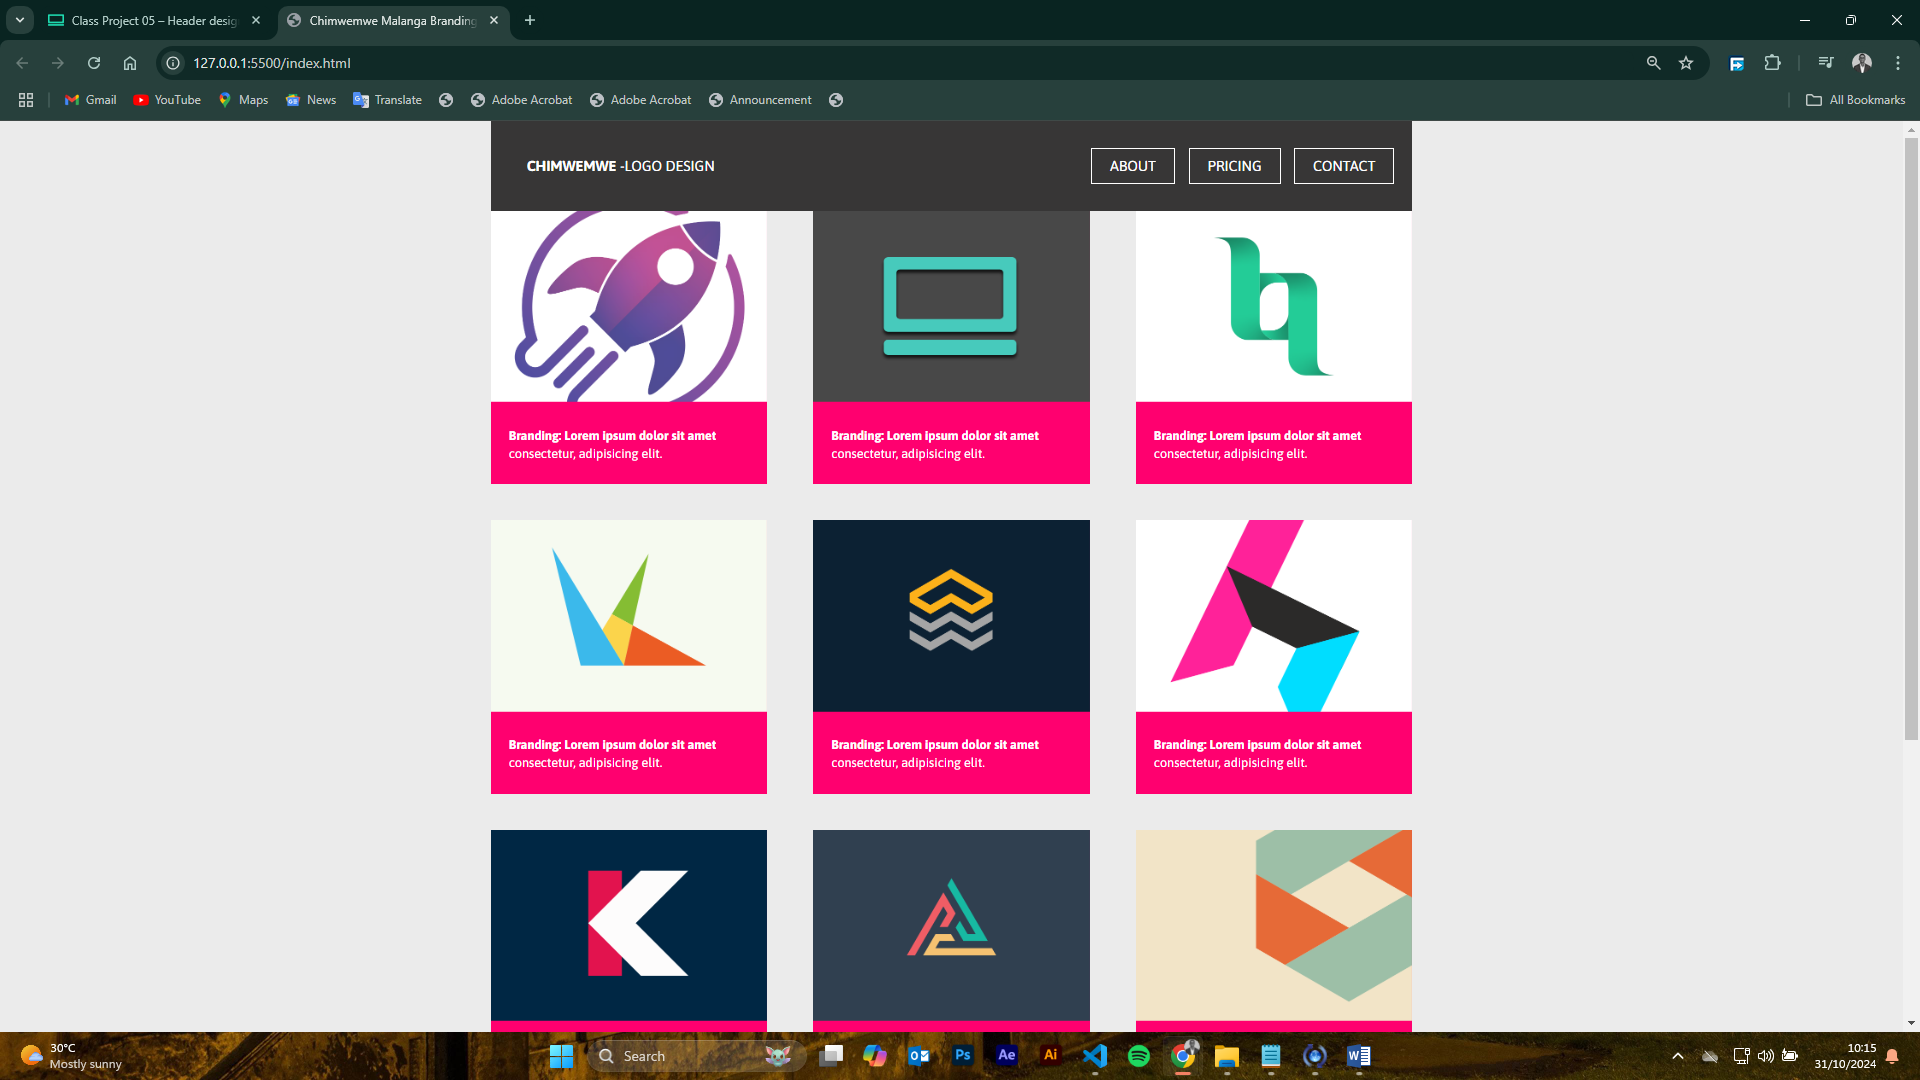Open Task View on the taskbar
1920x1080 pixels.
(x=831, y=1056)
